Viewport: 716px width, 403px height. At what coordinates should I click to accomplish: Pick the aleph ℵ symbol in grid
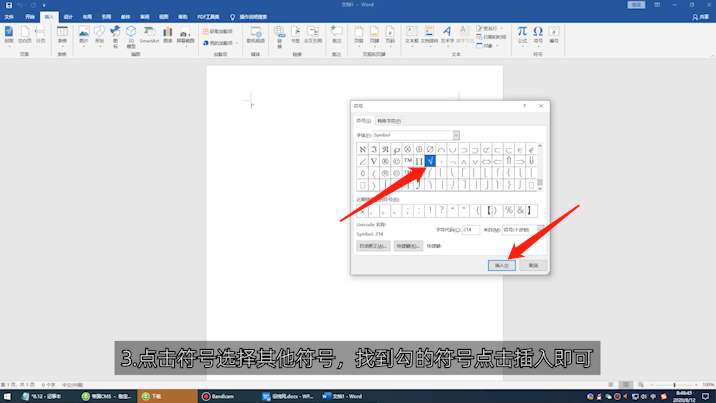coord(362,149)
